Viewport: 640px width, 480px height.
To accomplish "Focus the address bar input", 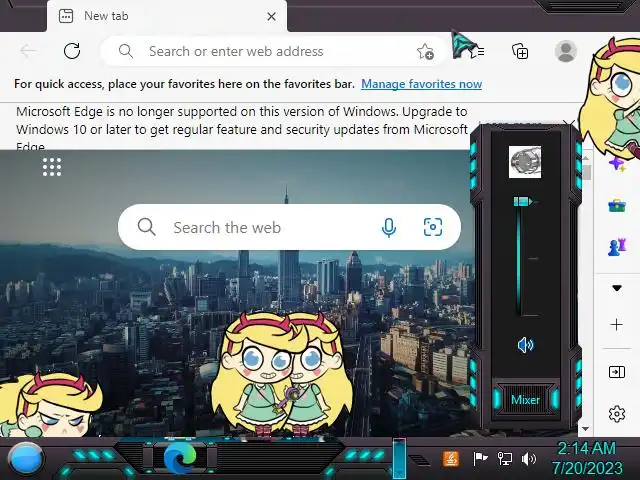I will (x=274, y=51).
